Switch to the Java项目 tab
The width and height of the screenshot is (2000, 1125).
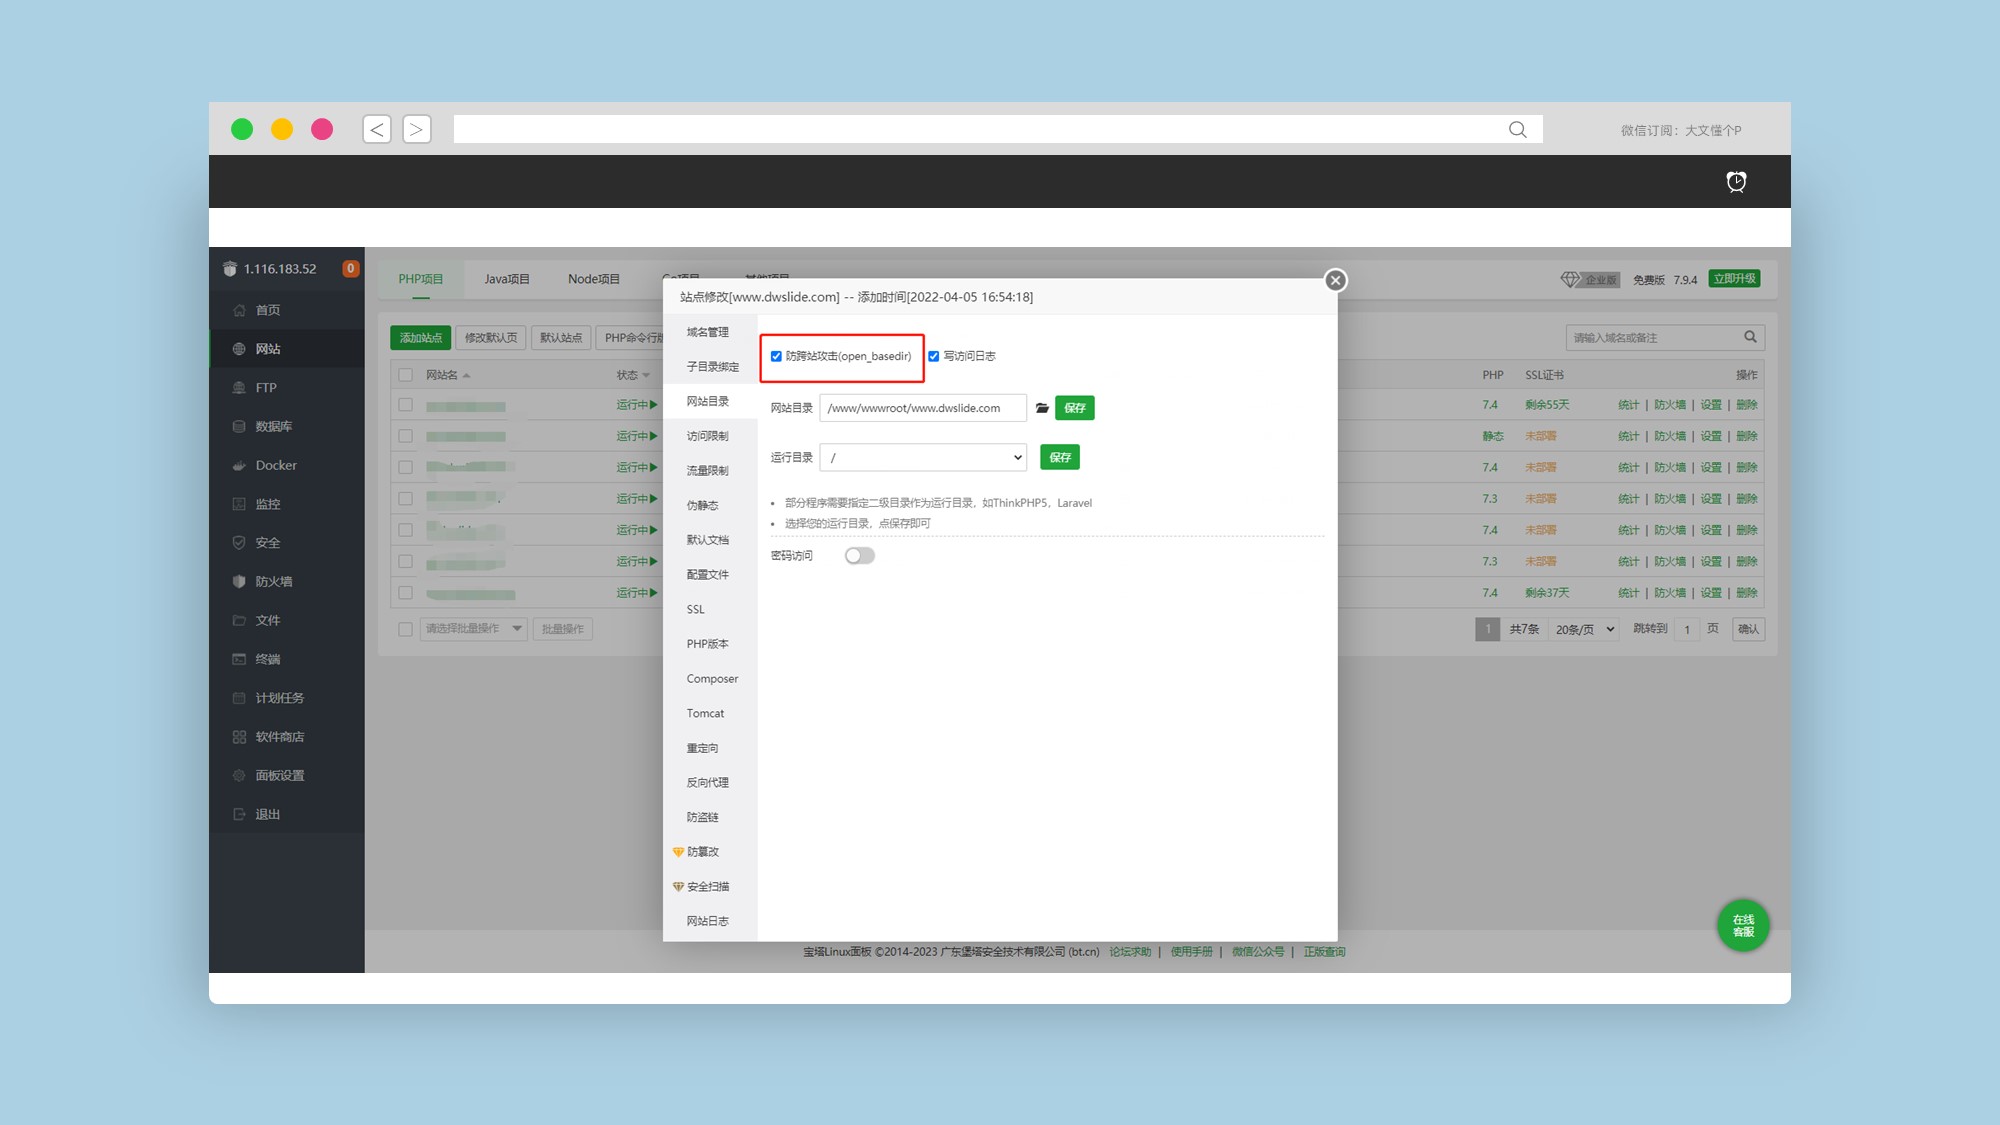506,278
